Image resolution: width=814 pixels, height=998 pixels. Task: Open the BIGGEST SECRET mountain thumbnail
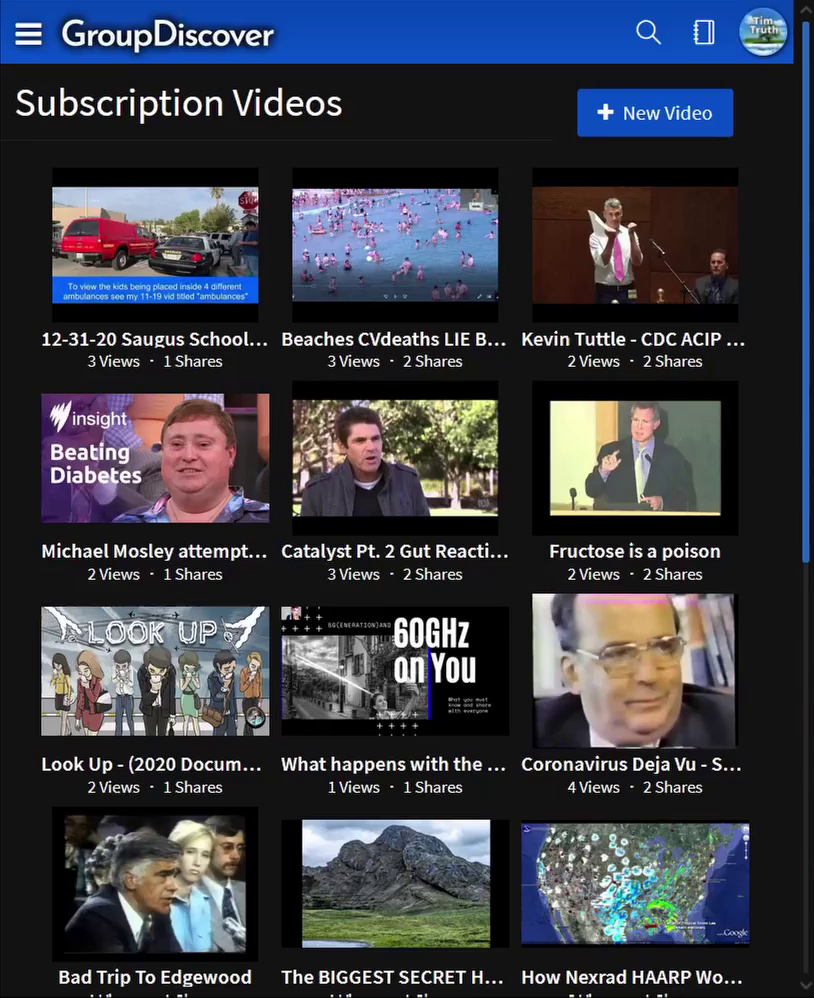click(x=395, y=884)
